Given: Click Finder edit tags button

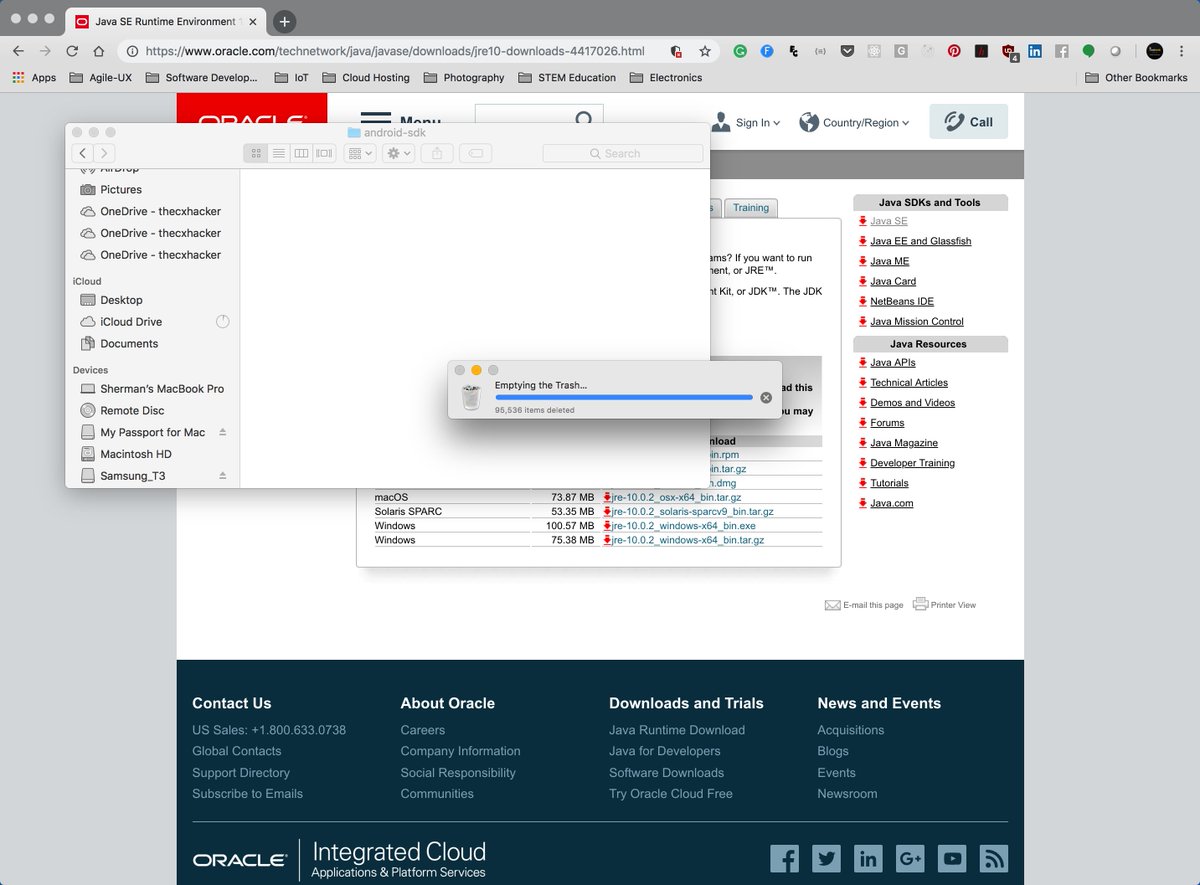Looking at the screenshot, I should (x=476, y=153).
